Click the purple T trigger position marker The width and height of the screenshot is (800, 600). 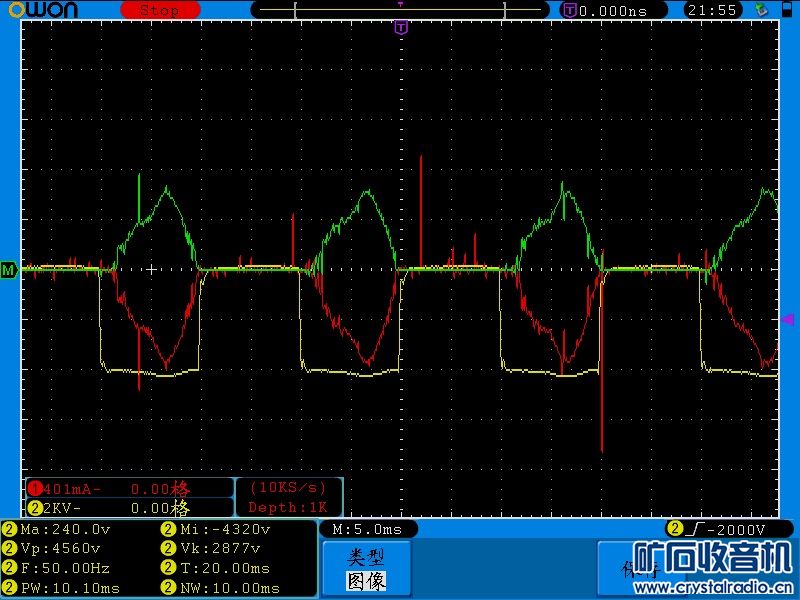tap(400, 27)
